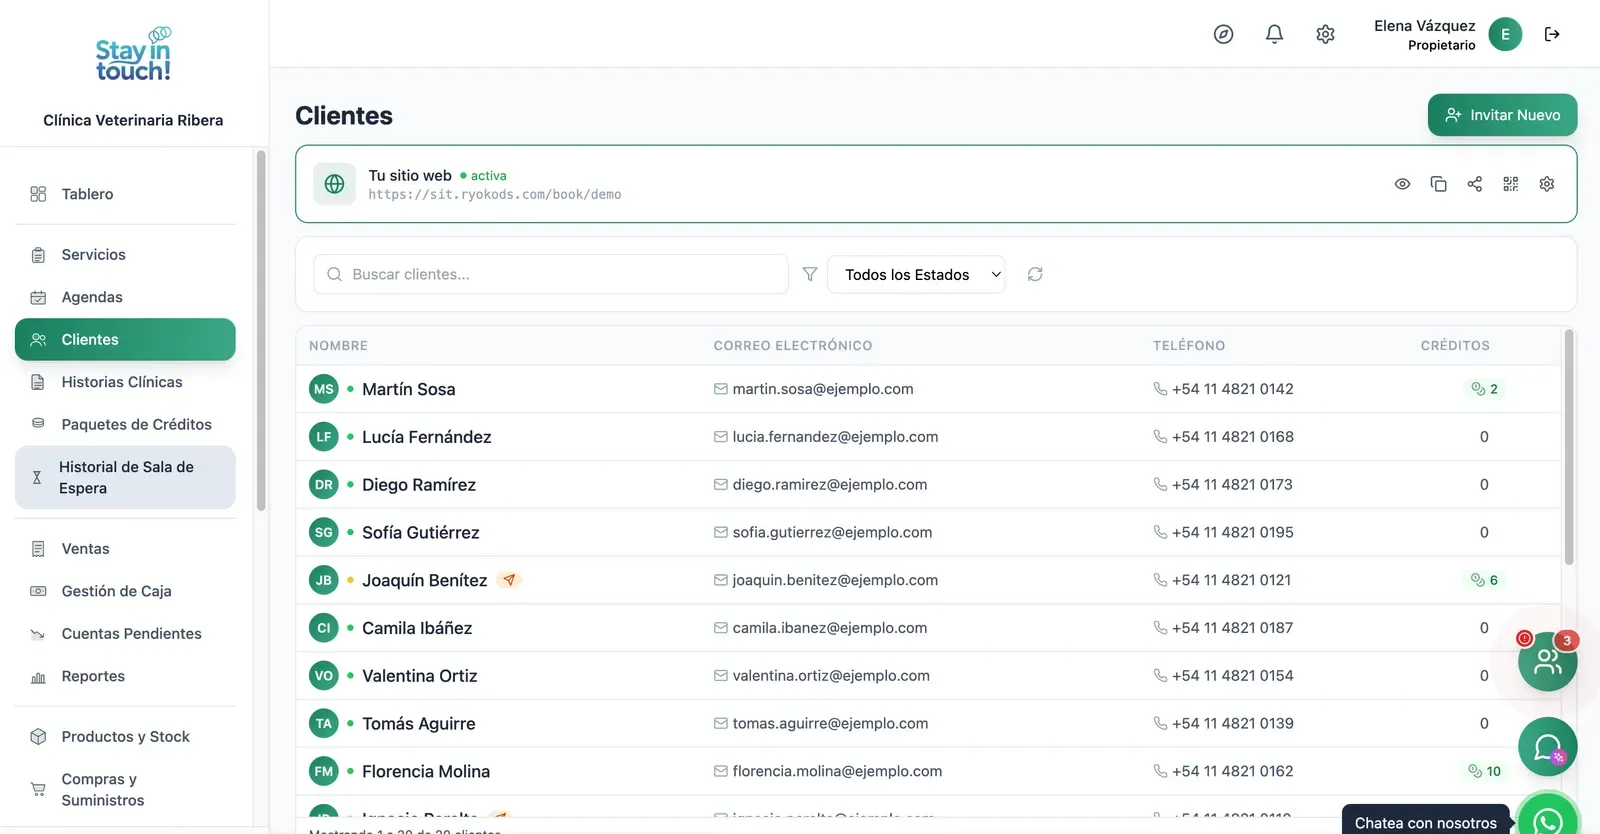Click the Buscar clientes search field

coord(551,274)
